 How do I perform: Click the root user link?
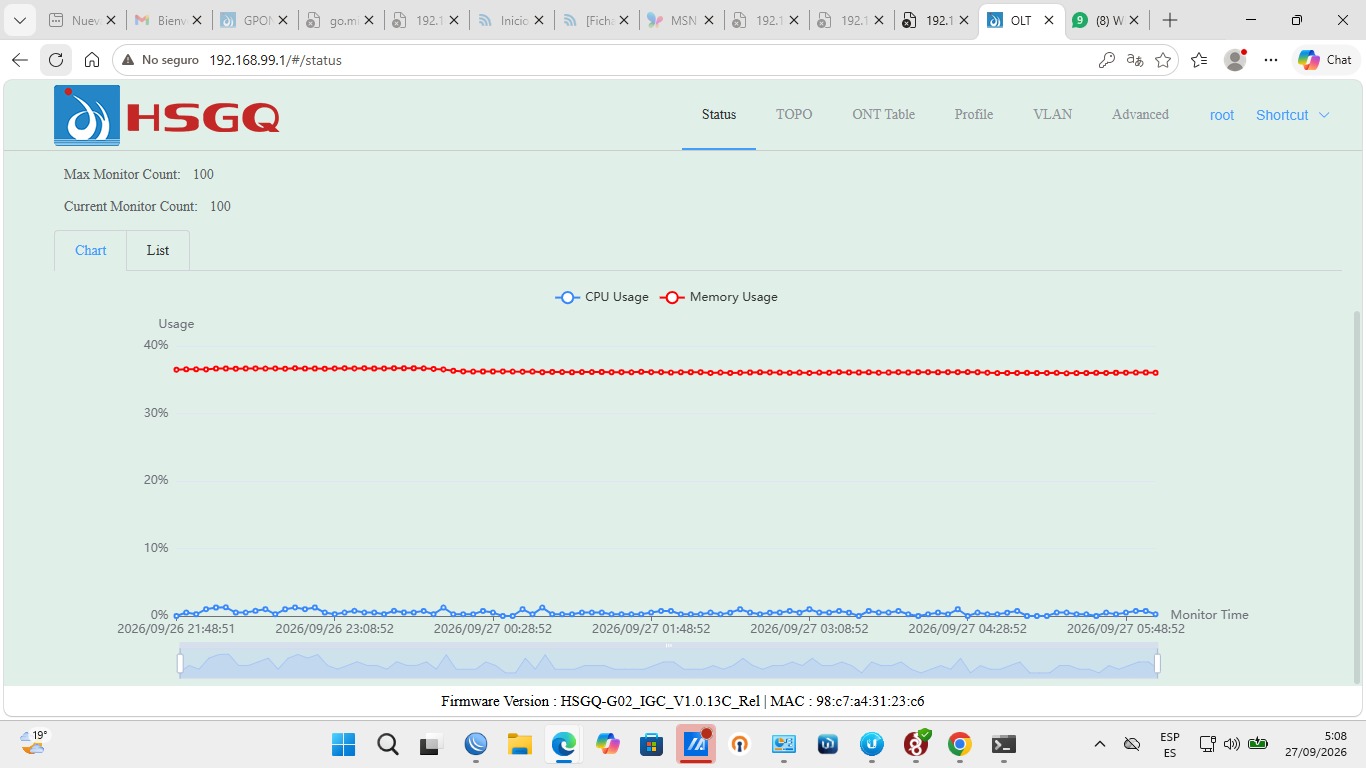pos(1222,115)
